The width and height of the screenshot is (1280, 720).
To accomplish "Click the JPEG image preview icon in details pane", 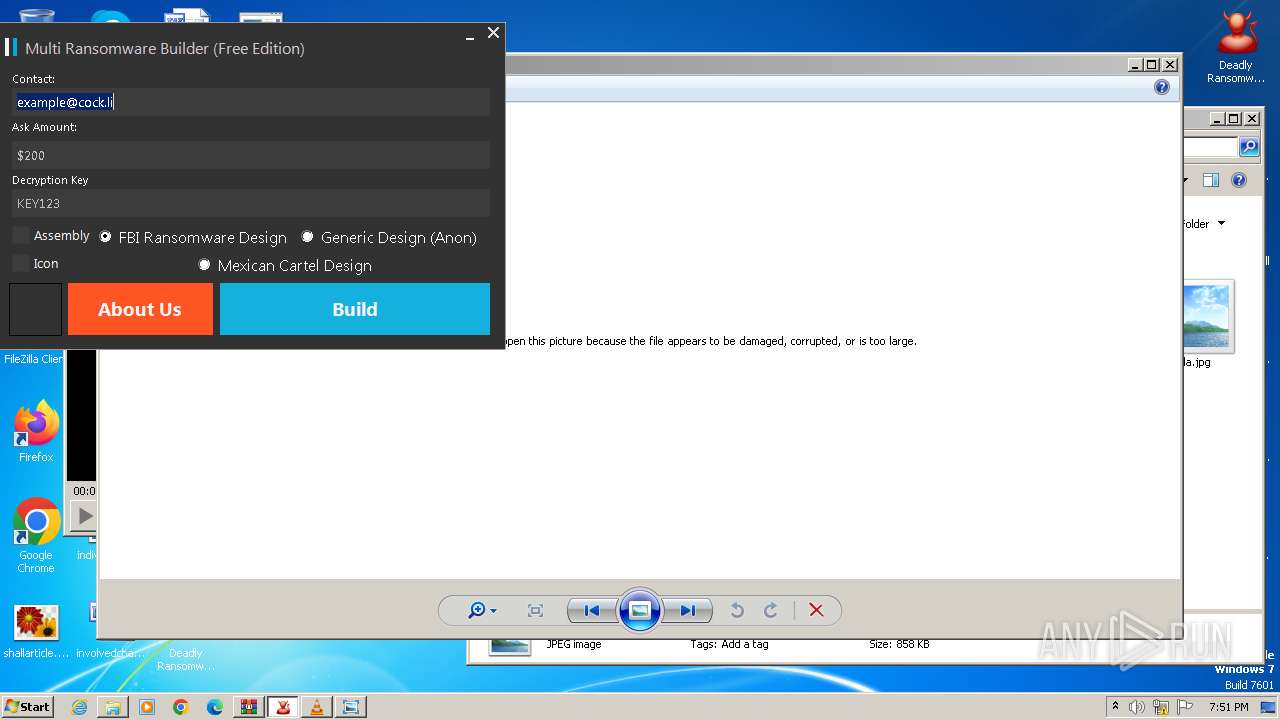I will point(509,646).
